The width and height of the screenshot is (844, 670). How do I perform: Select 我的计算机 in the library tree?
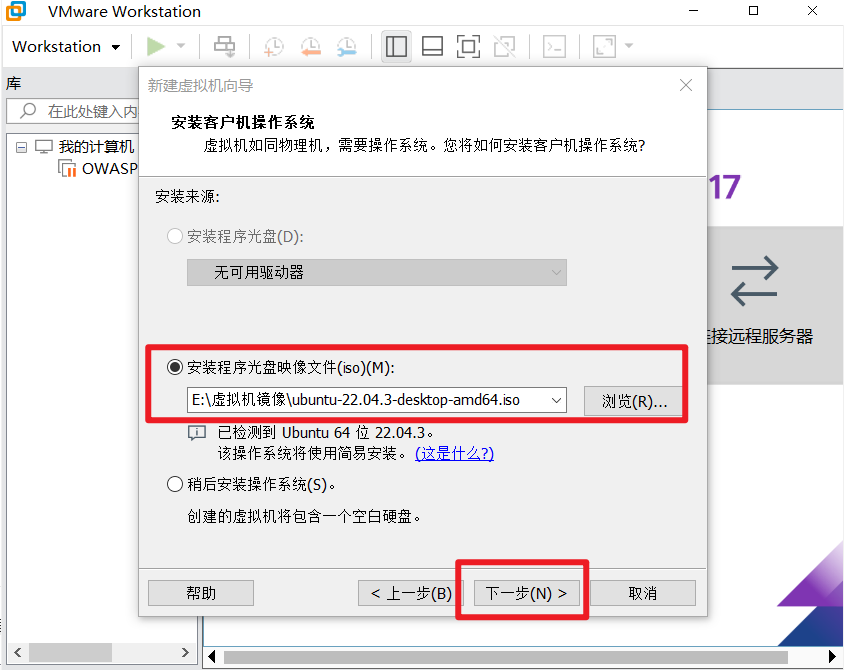(96, 146)
